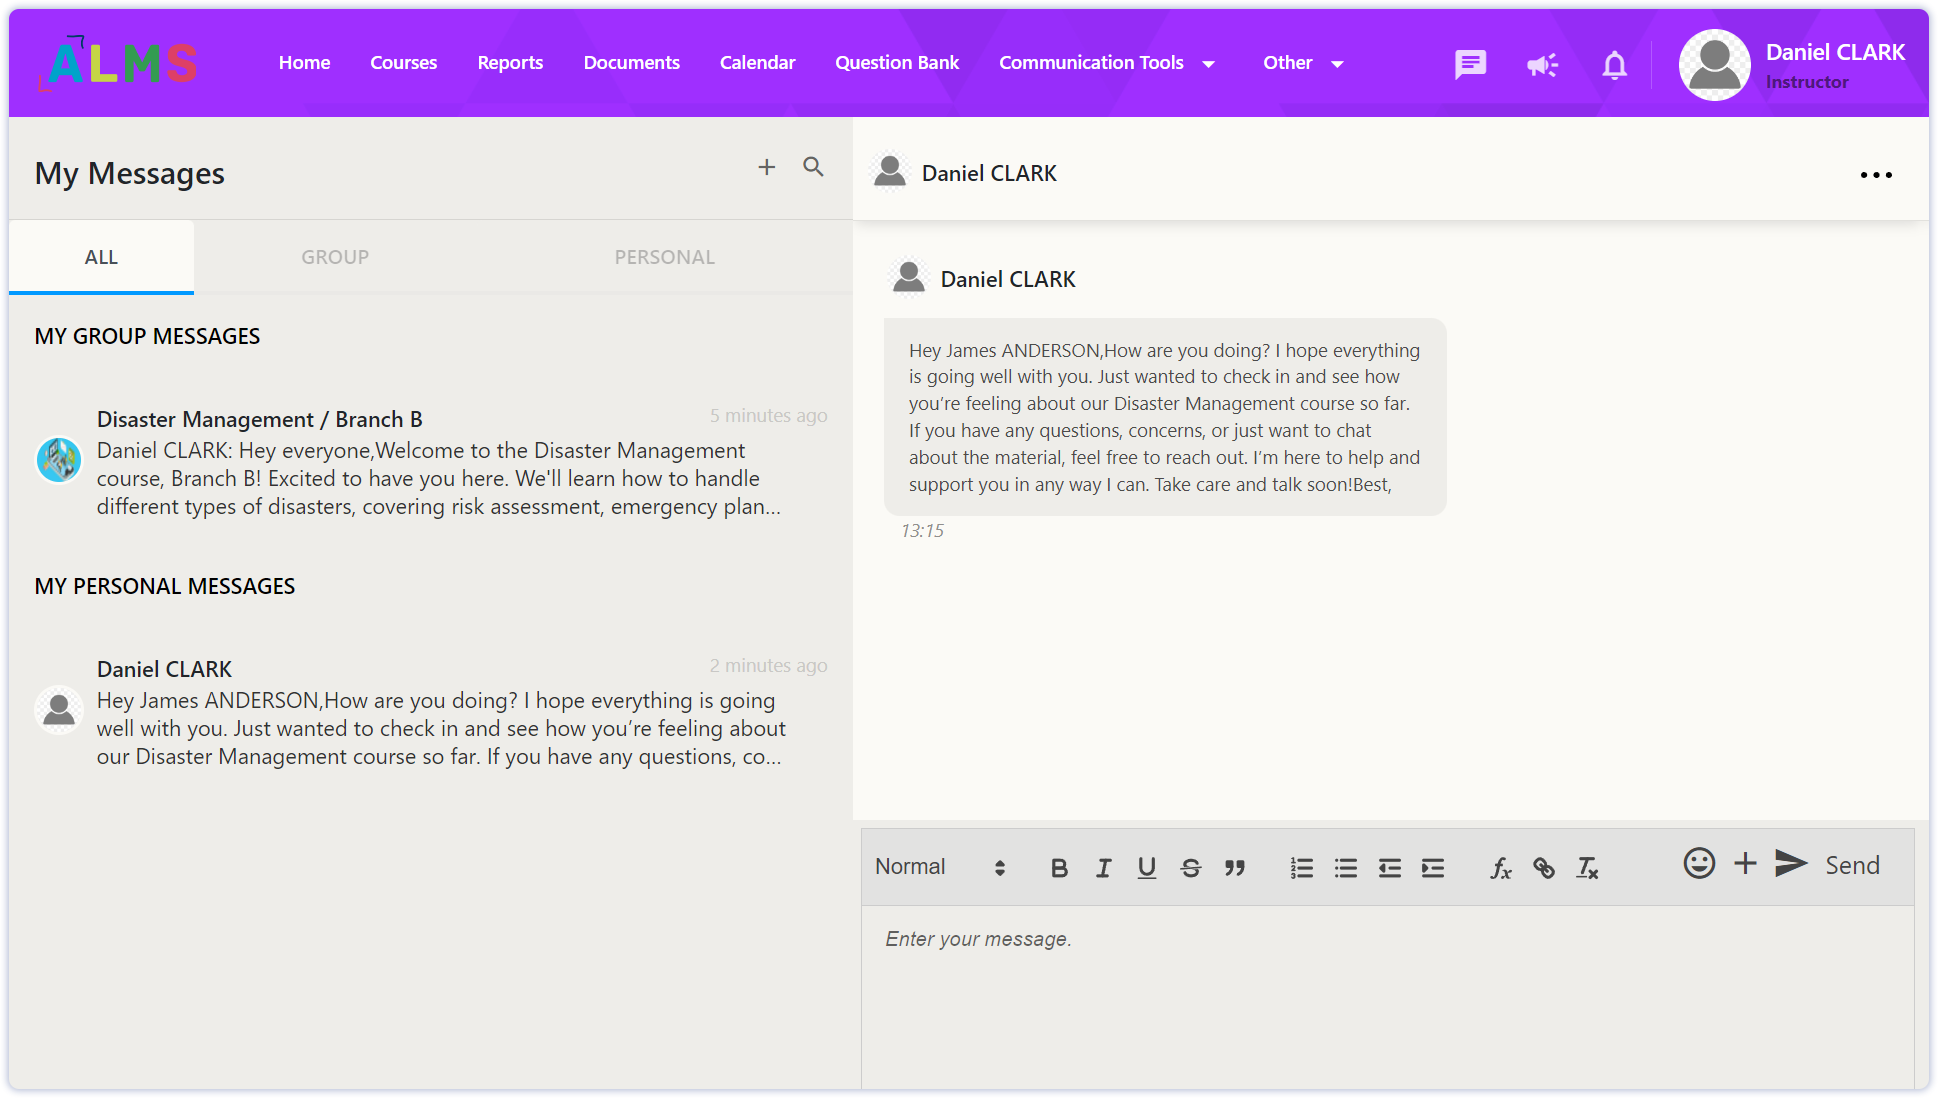Image resolution: width=1938 pixels, height=1098 pixels.
Task: Toggle italic formatting
Action: pyautogui.click(x=1103, y=868)
